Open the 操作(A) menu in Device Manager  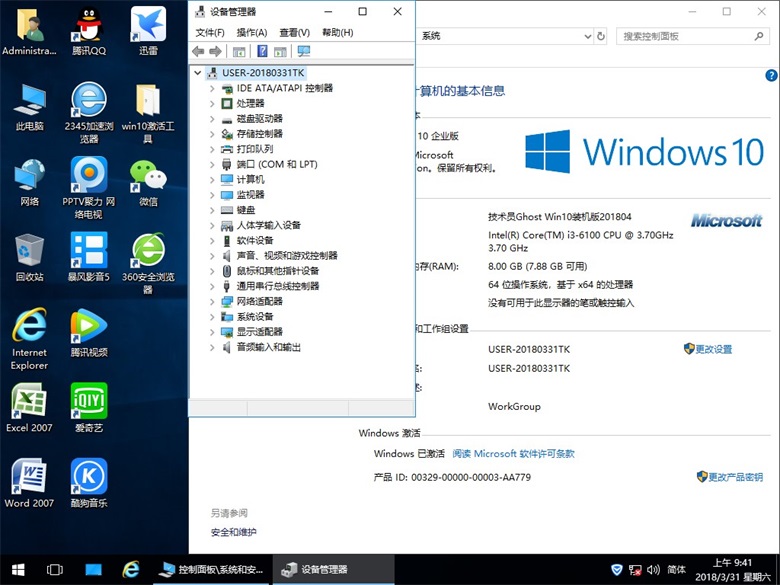tap(251, 32)
